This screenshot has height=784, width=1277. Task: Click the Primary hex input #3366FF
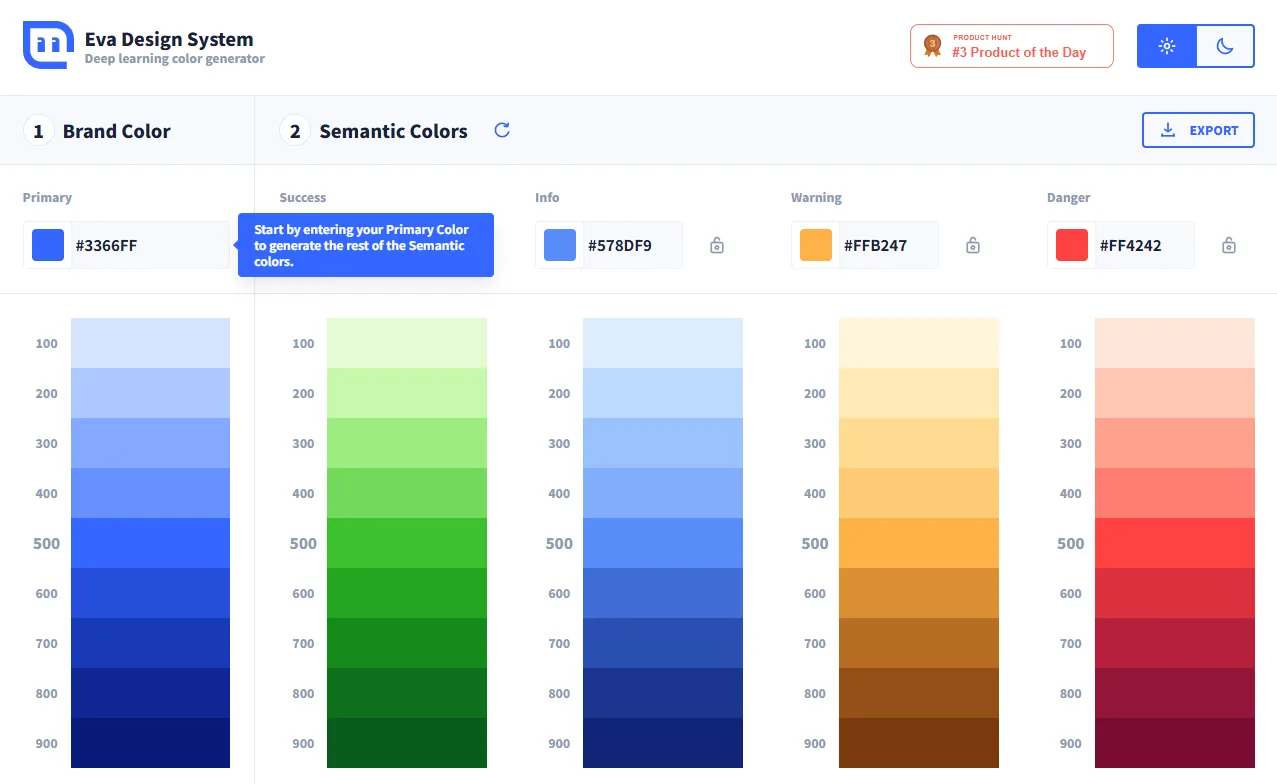click(150, 245)
